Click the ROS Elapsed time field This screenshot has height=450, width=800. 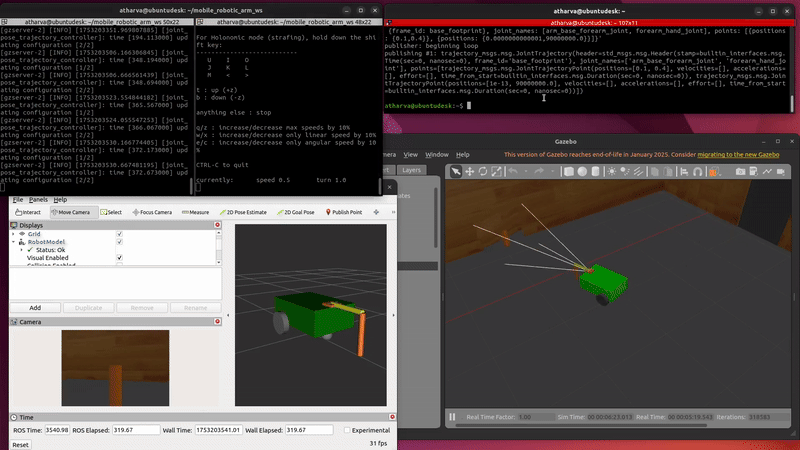pyautogui.click(x=136, y=430)
